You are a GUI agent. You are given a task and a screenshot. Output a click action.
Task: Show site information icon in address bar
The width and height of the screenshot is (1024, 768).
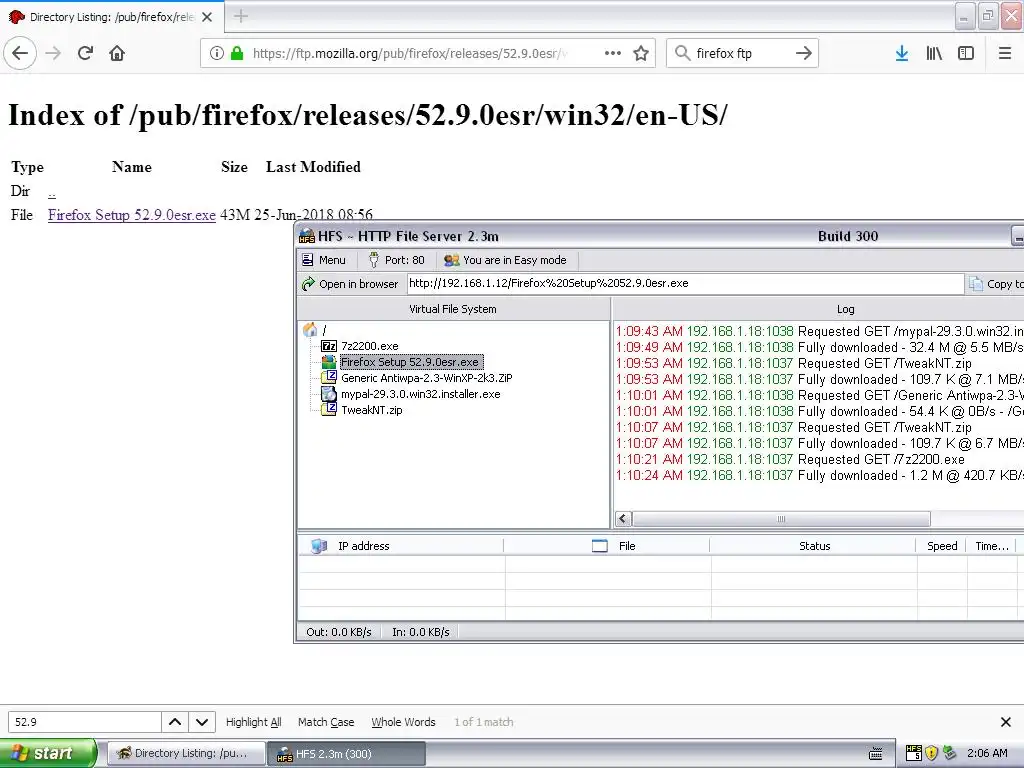tap(217, 53)
